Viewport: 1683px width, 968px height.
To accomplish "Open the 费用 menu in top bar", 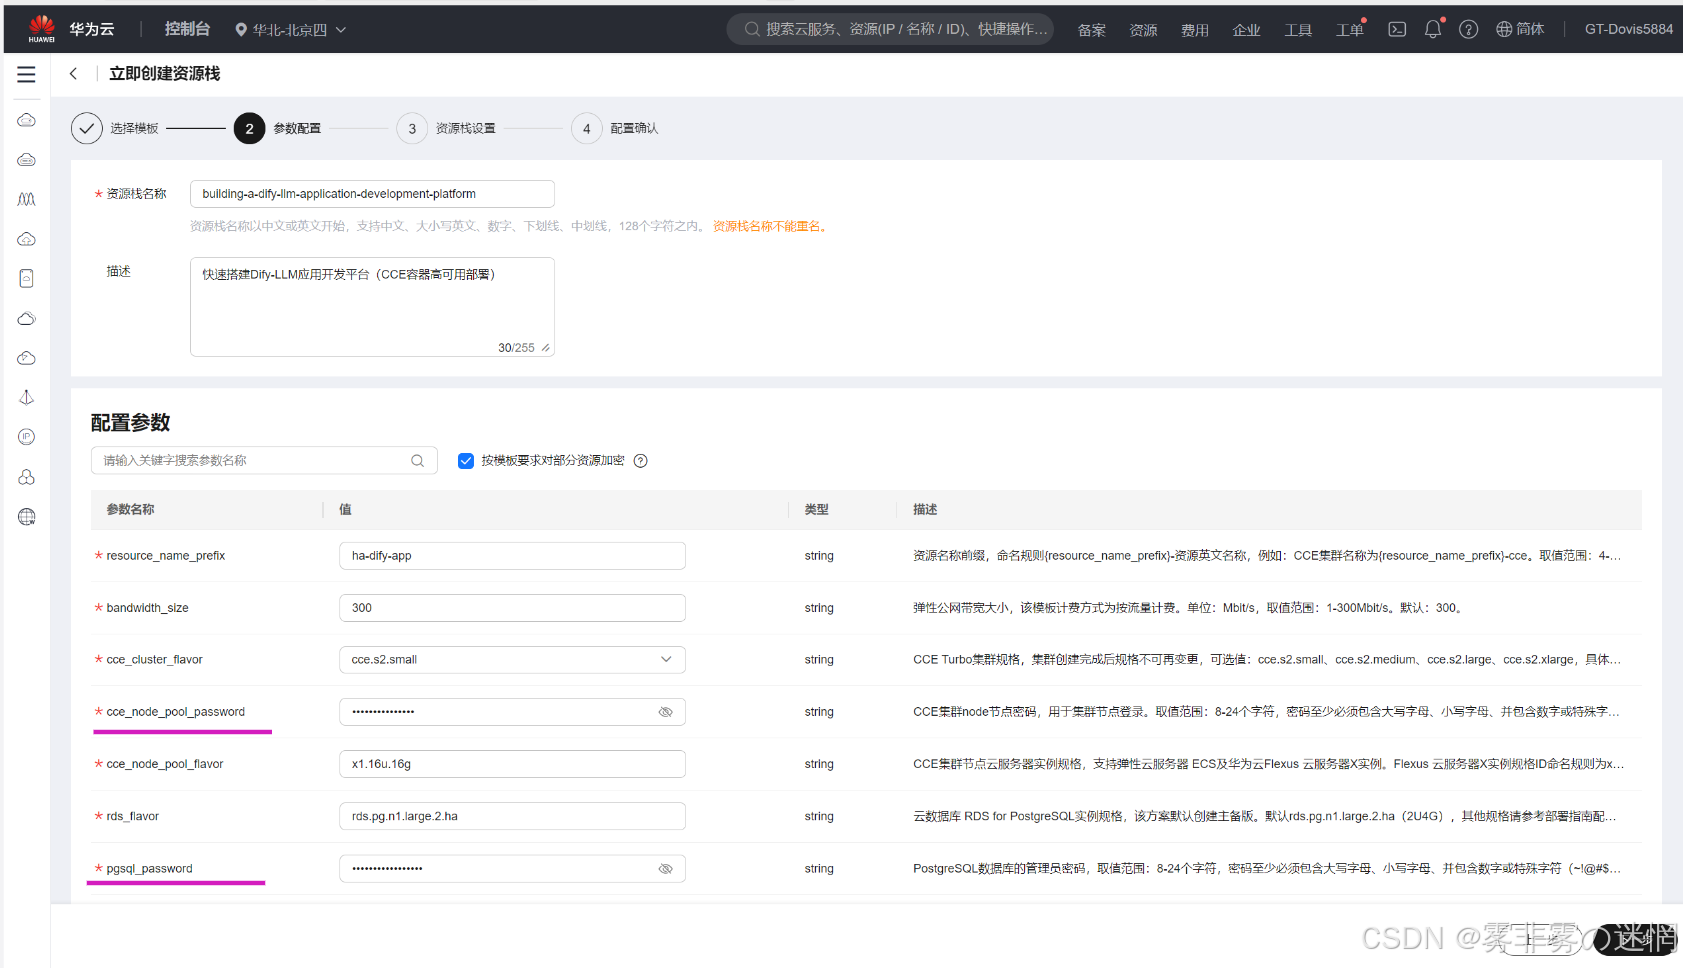I will (1194, 30).
